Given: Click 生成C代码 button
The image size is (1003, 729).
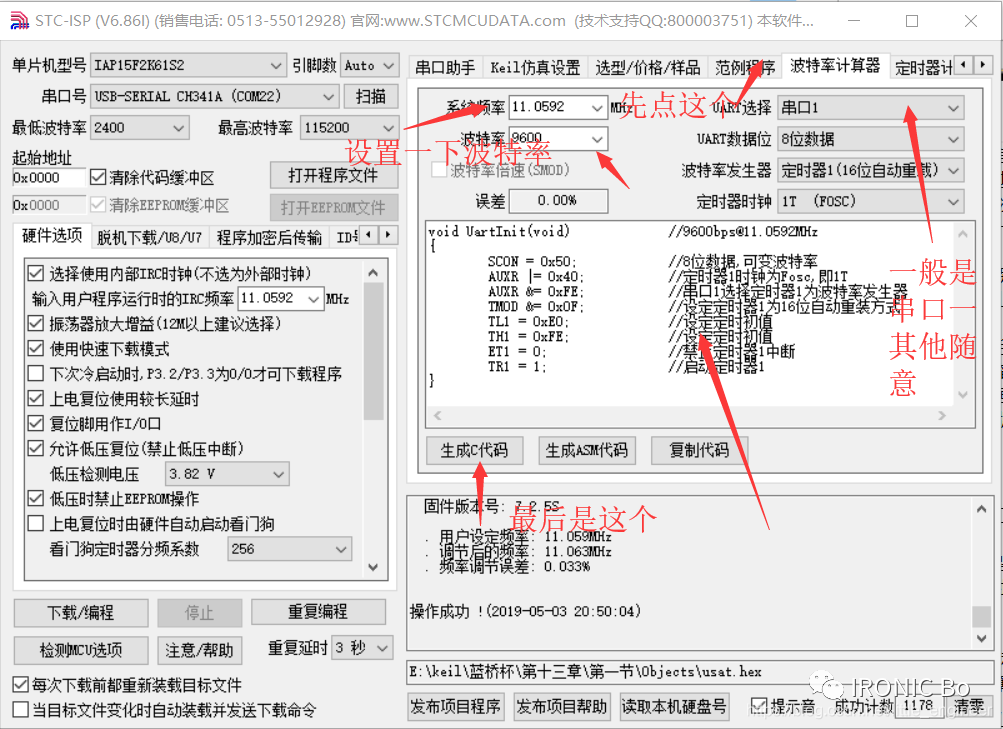Looking at the screenshot, I should point(474,450).
